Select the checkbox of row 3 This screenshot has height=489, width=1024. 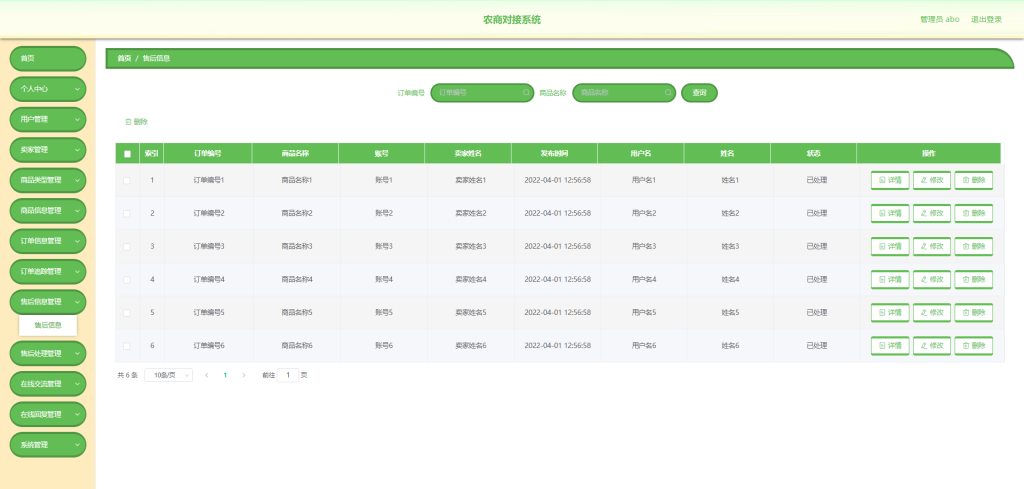point(127,247)
